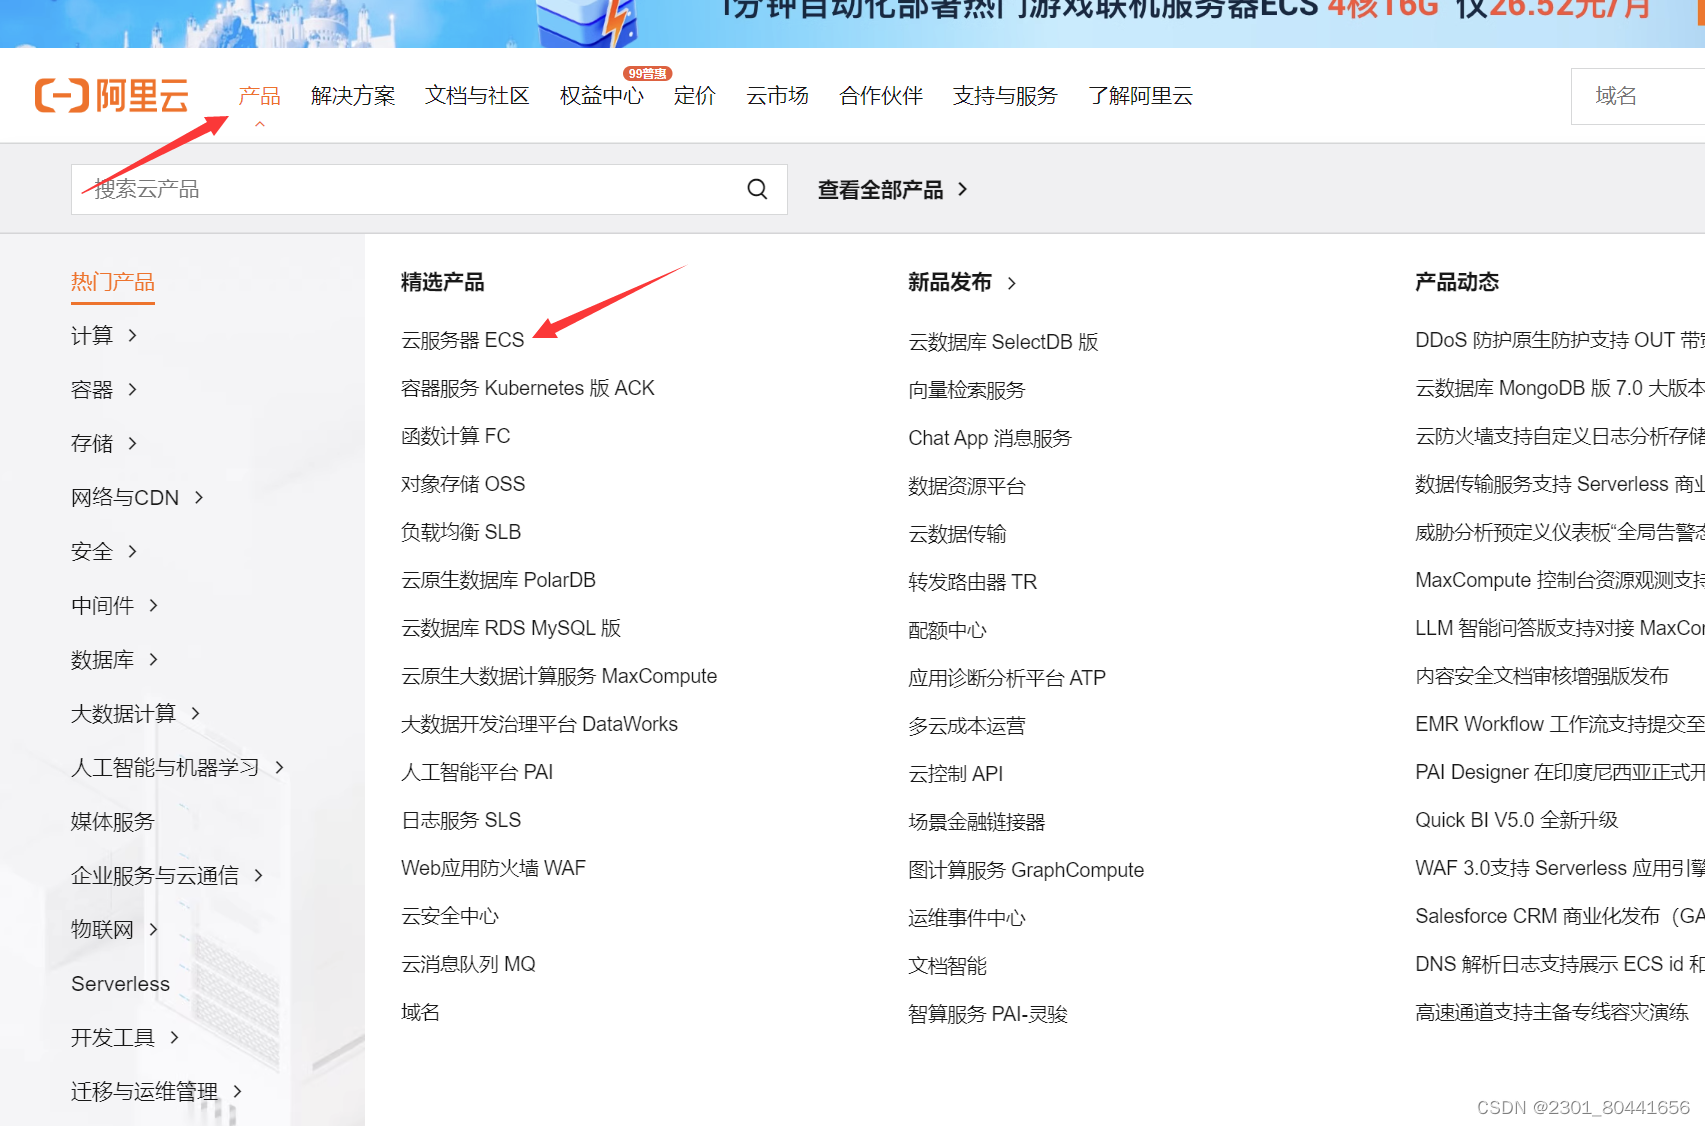The image size is (1705, 1126).
Task: Expand the 人工智能与机器学习 category
Action: (178, 768)
